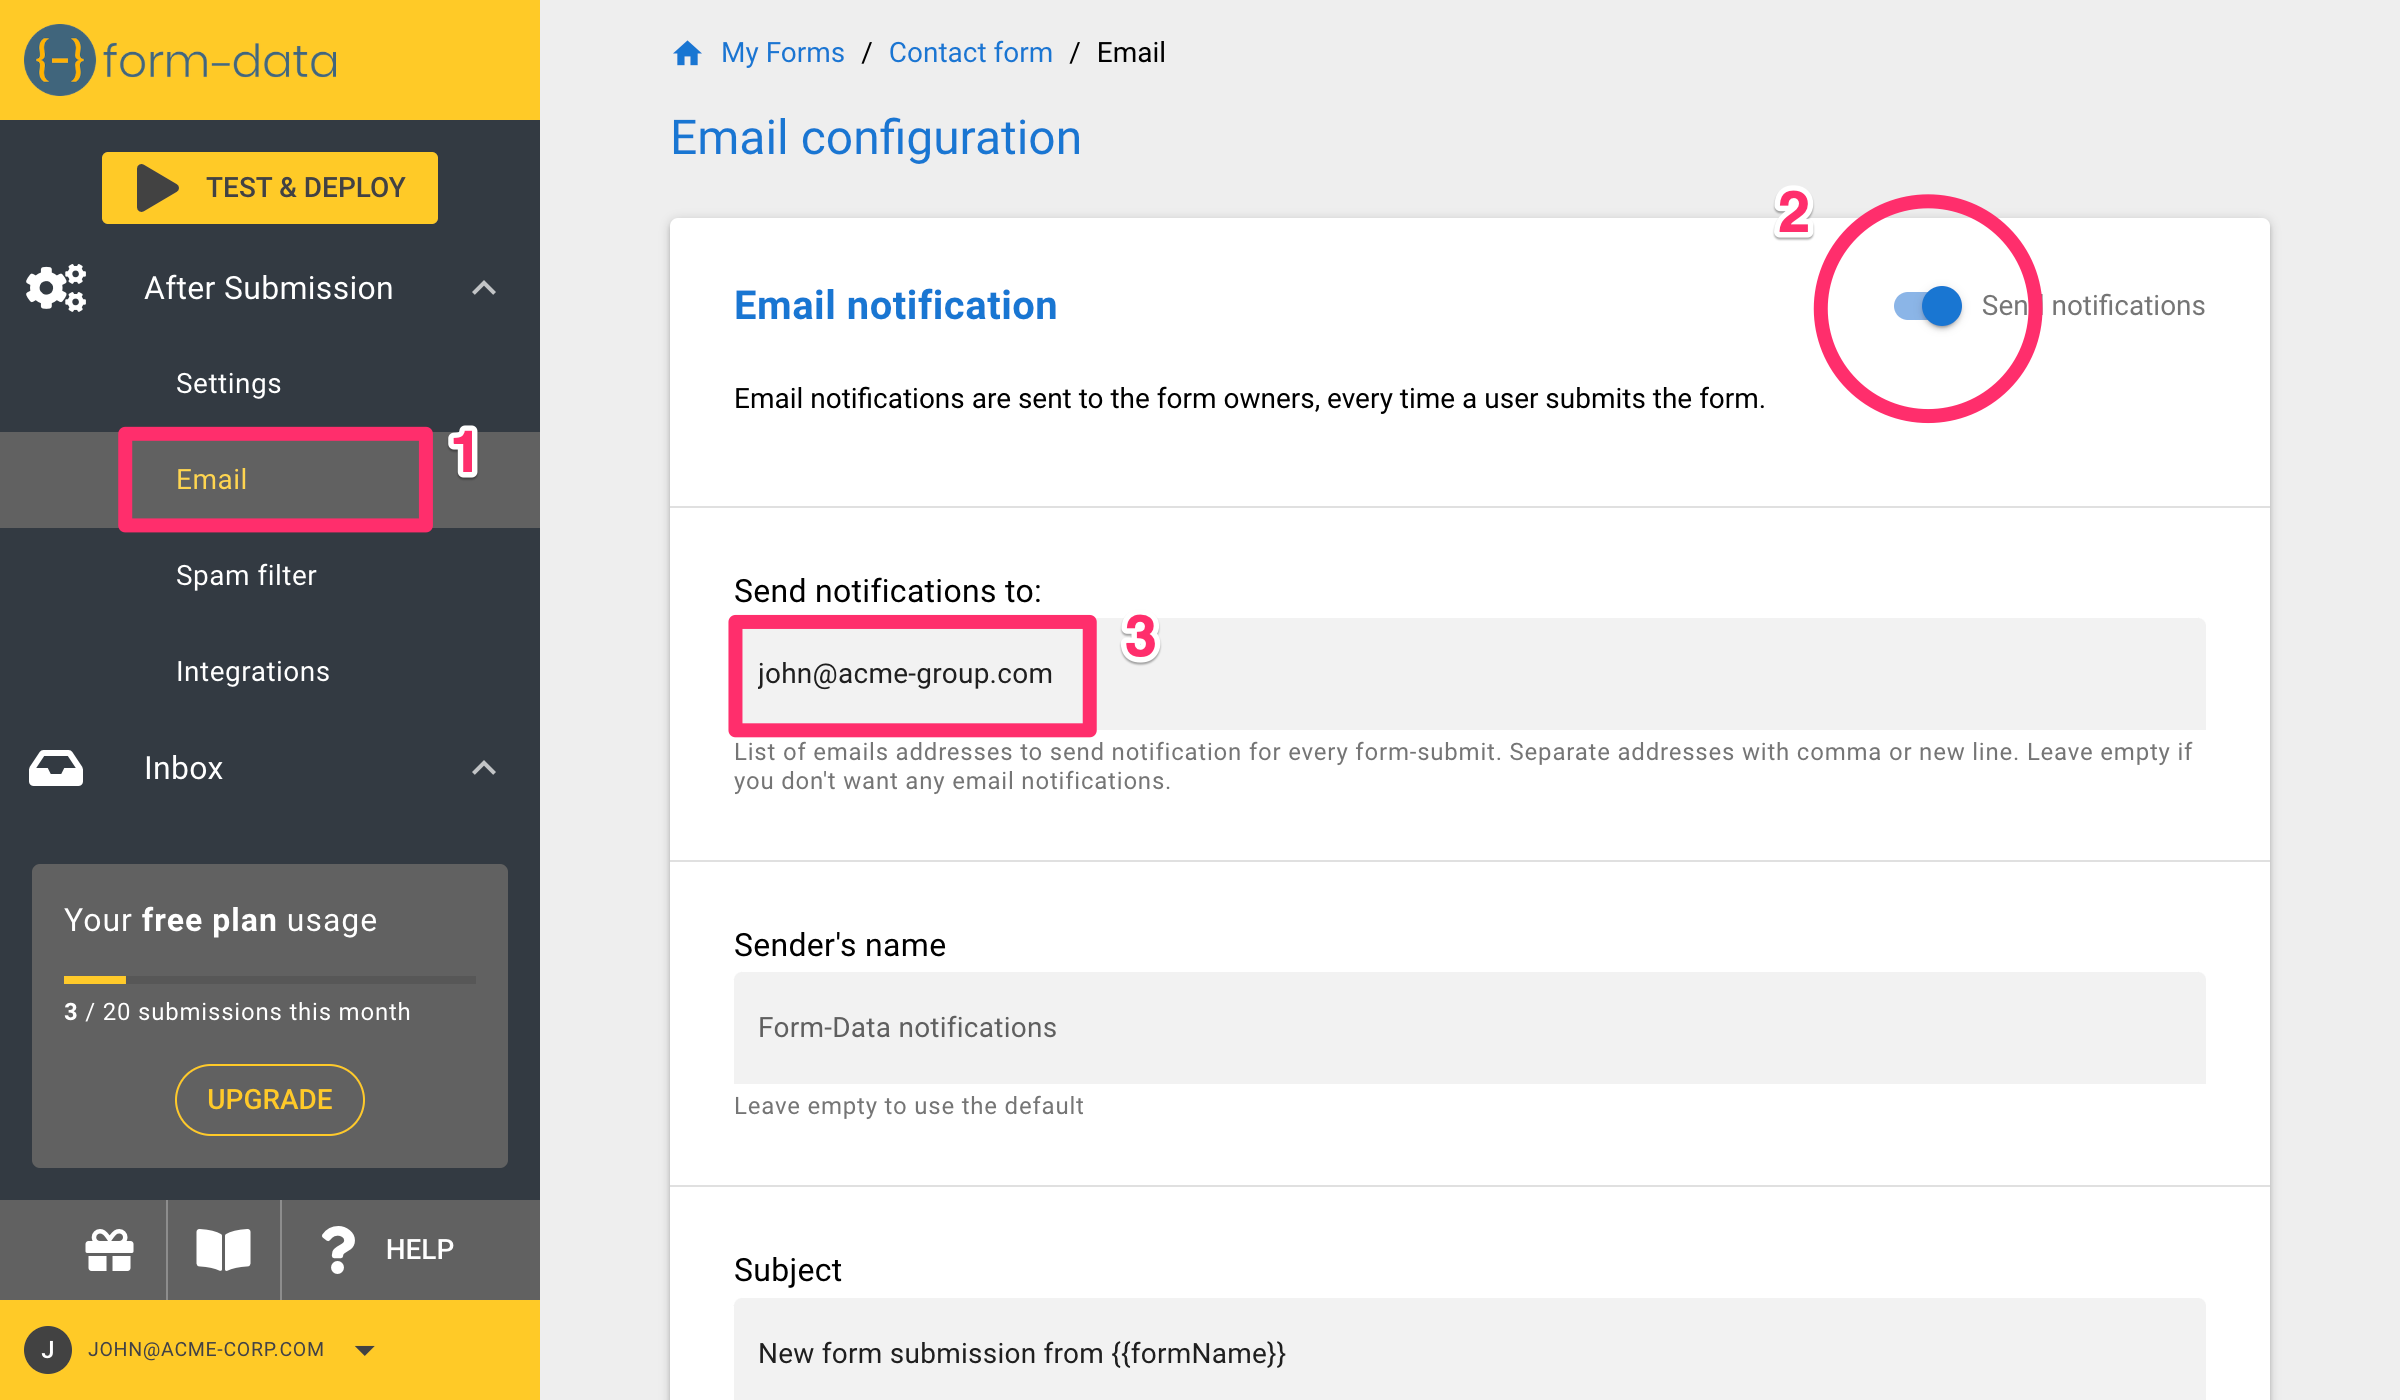
Task: Click the UPGRADE button
Action: (269, 1099)
